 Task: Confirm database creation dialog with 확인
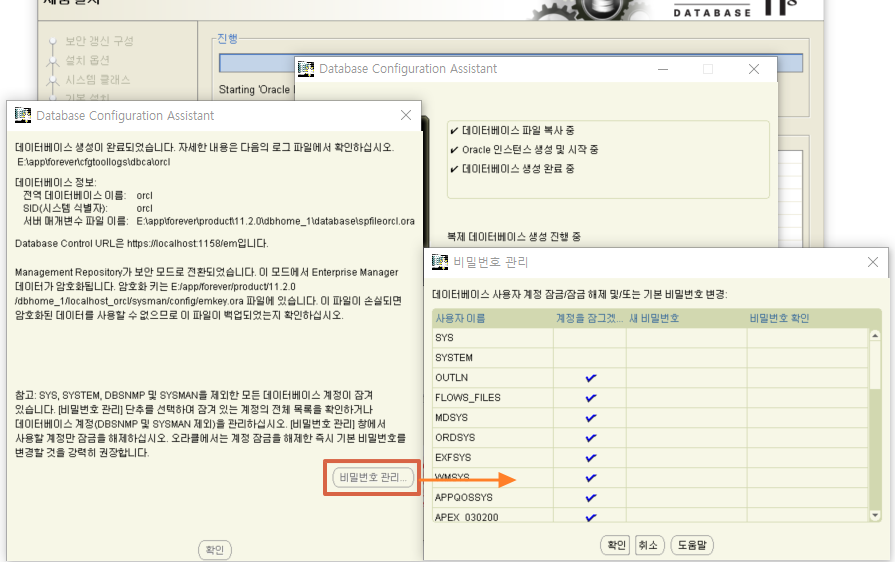(x=215, y=549)
